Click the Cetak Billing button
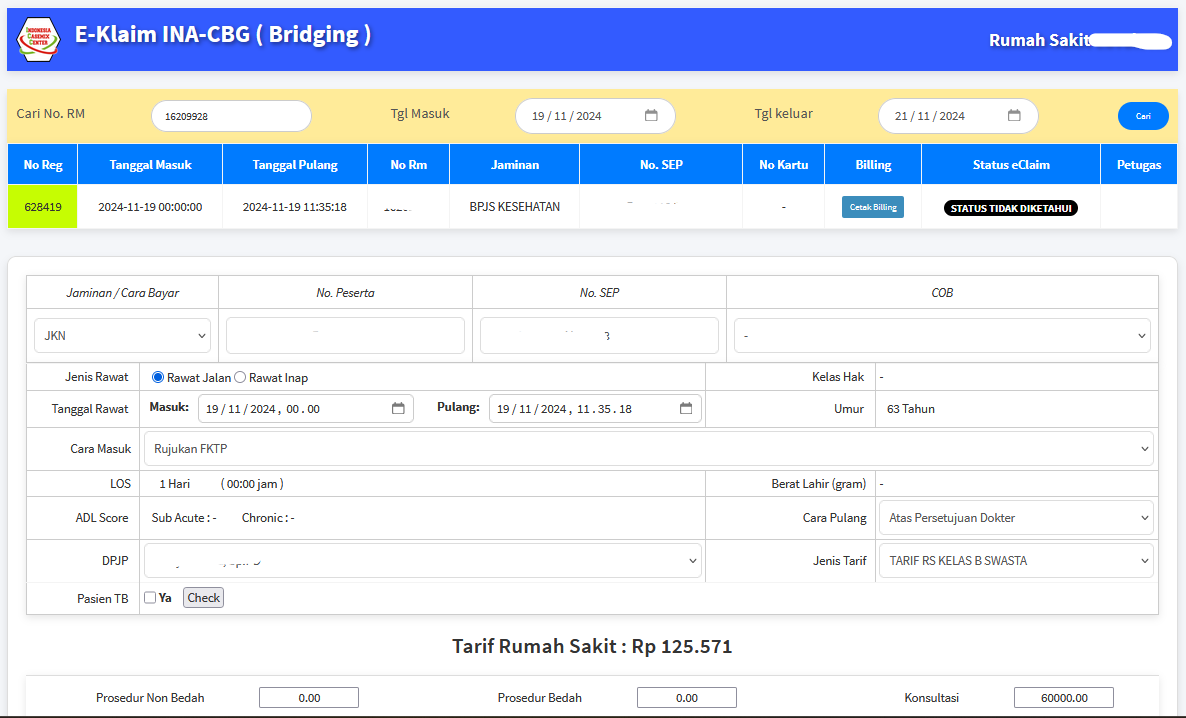The width and height of the screenshot is (1186, 718). point(873,207)
